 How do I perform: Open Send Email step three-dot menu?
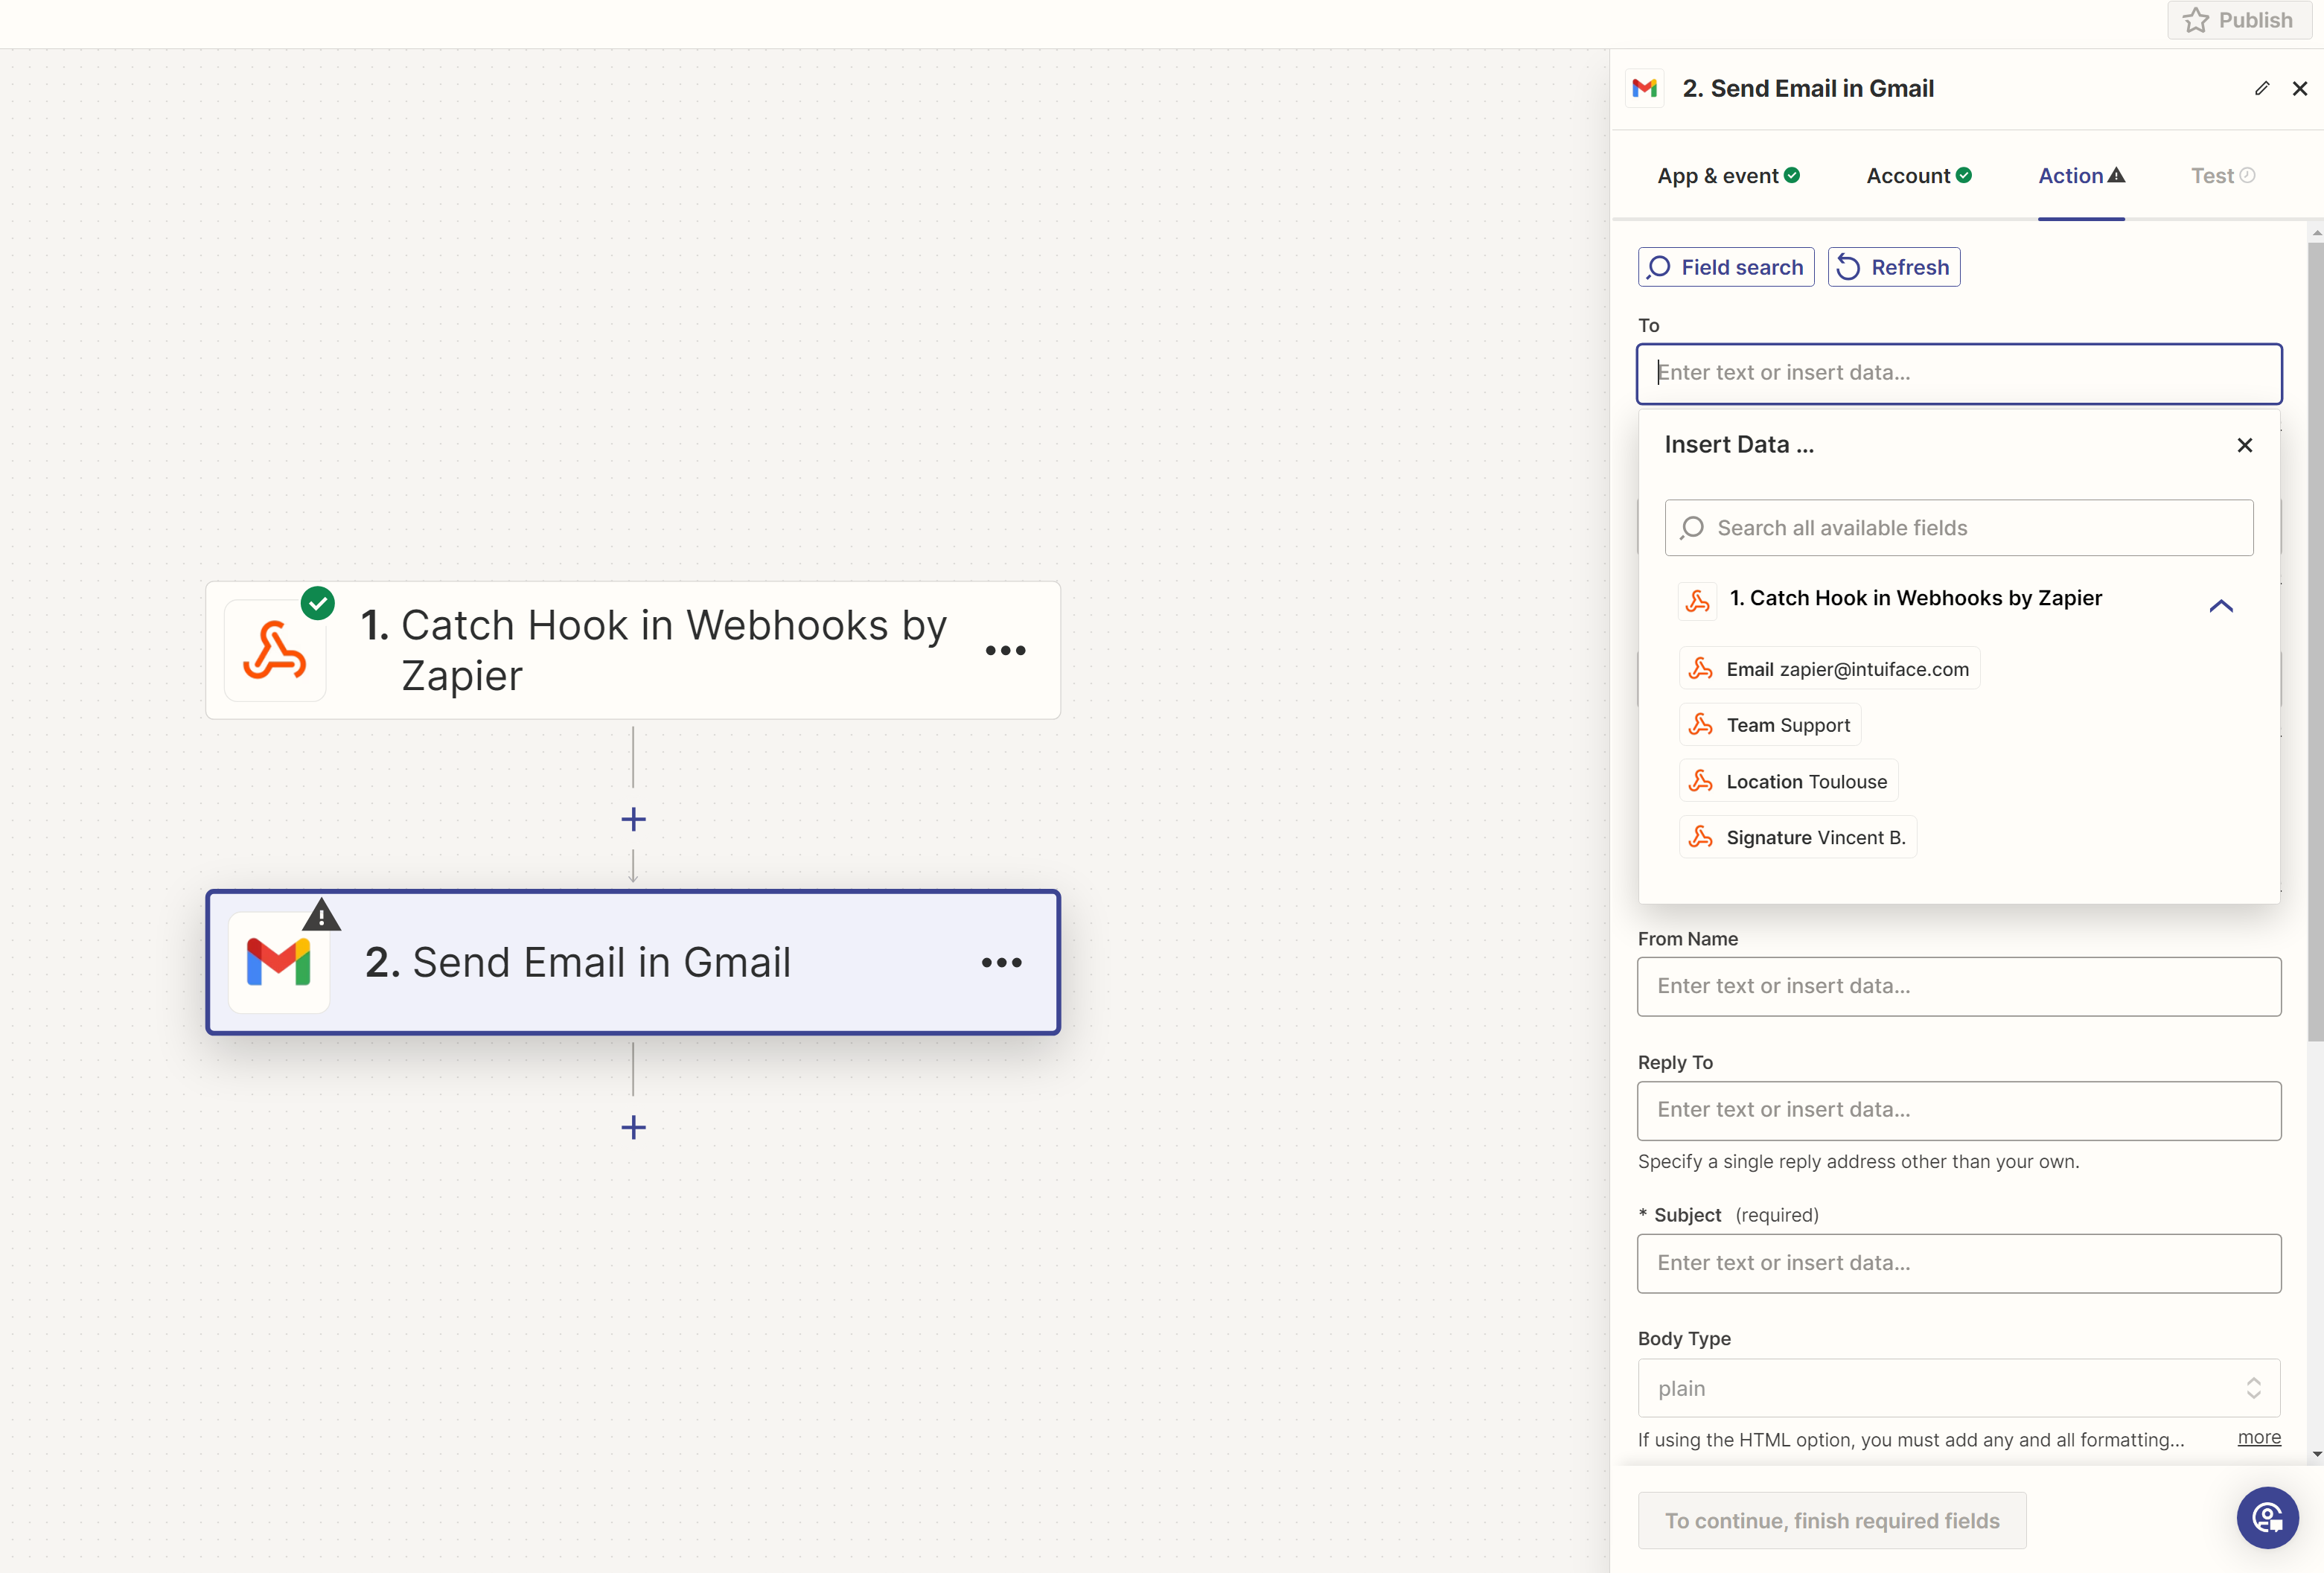click(1001, 963)
